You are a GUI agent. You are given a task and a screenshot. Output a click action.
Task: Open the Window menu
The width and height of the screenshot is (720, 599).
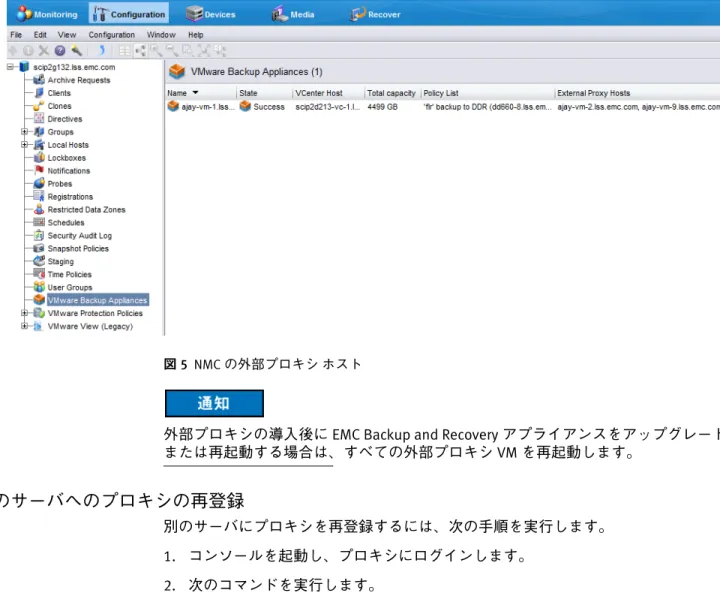[161, 35]
